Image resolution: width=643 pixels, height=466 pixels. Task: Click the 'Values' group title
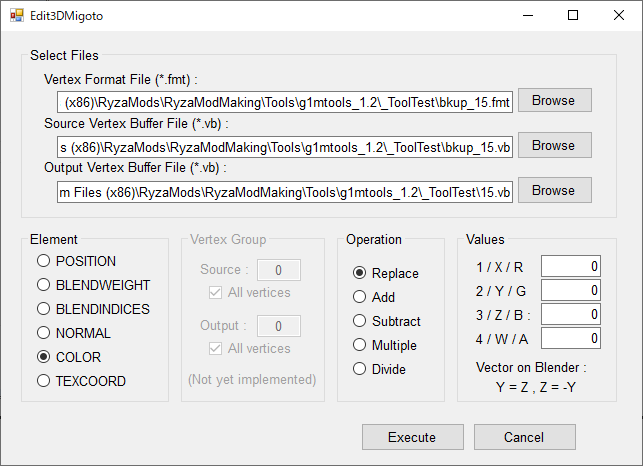[485, 240]
